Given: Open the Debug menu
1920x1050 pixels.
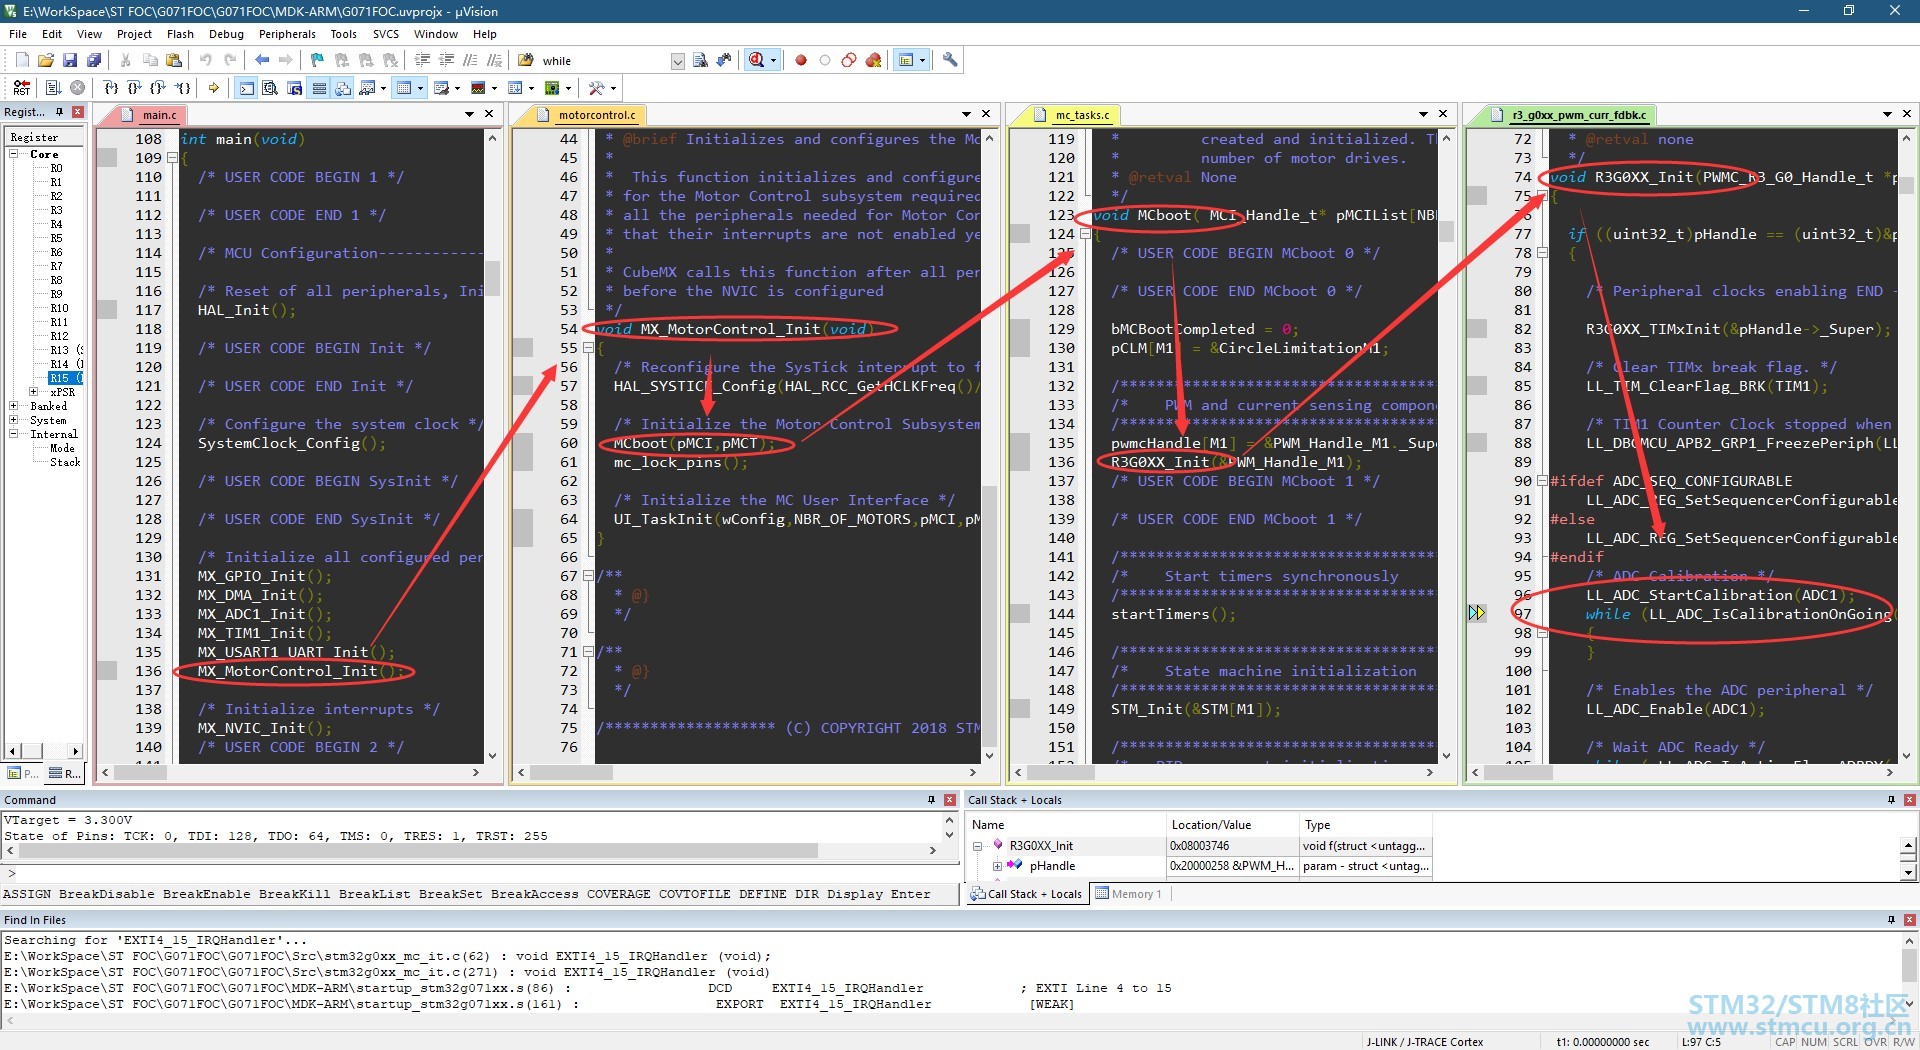Looking at the screenshot, I should [x=226, y=34].
